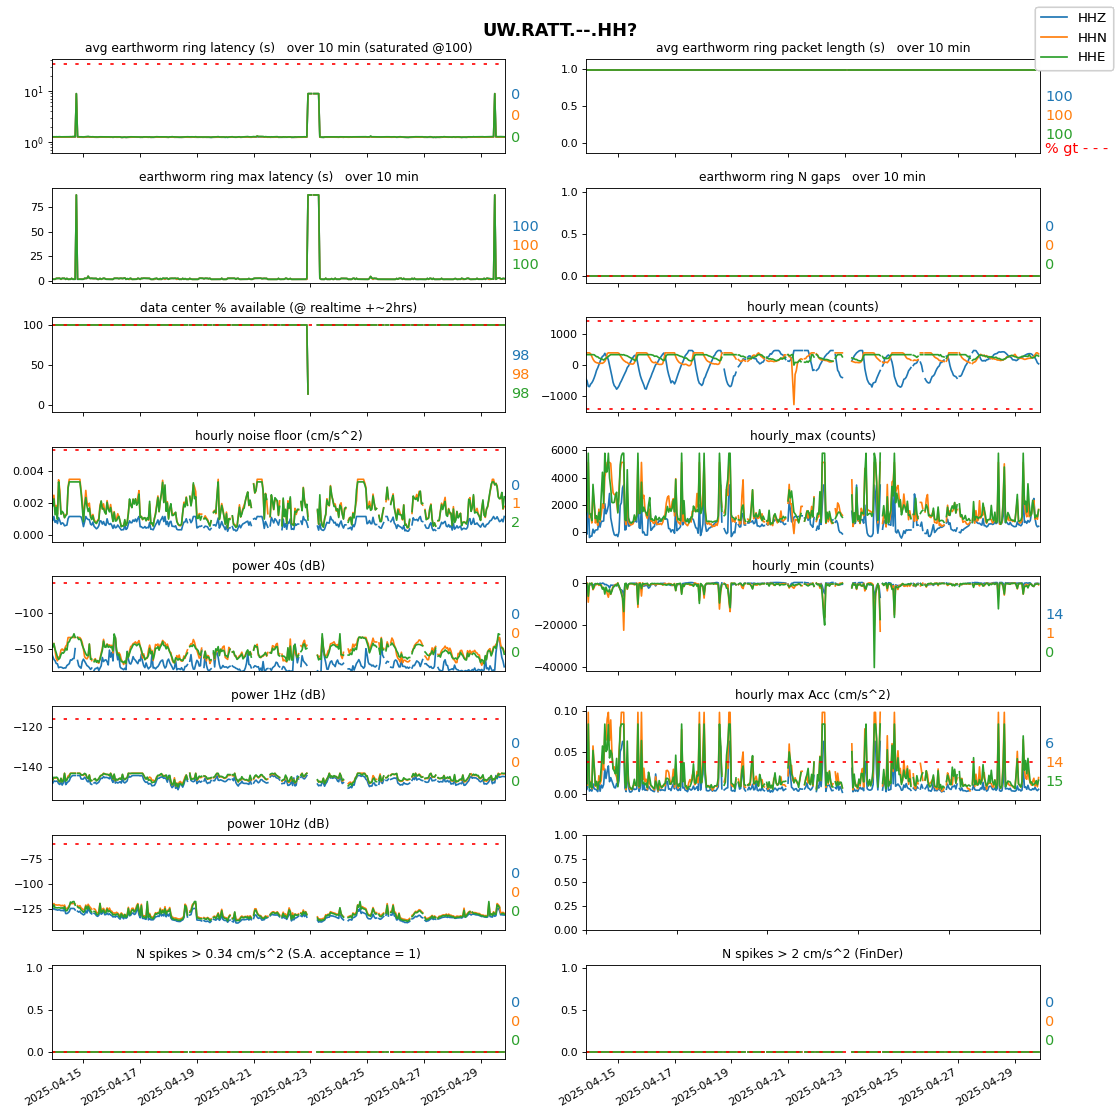Click the green 100 beside max latency plot
This screenshot has height=1120, width=1120.
[x=525, y=264]
